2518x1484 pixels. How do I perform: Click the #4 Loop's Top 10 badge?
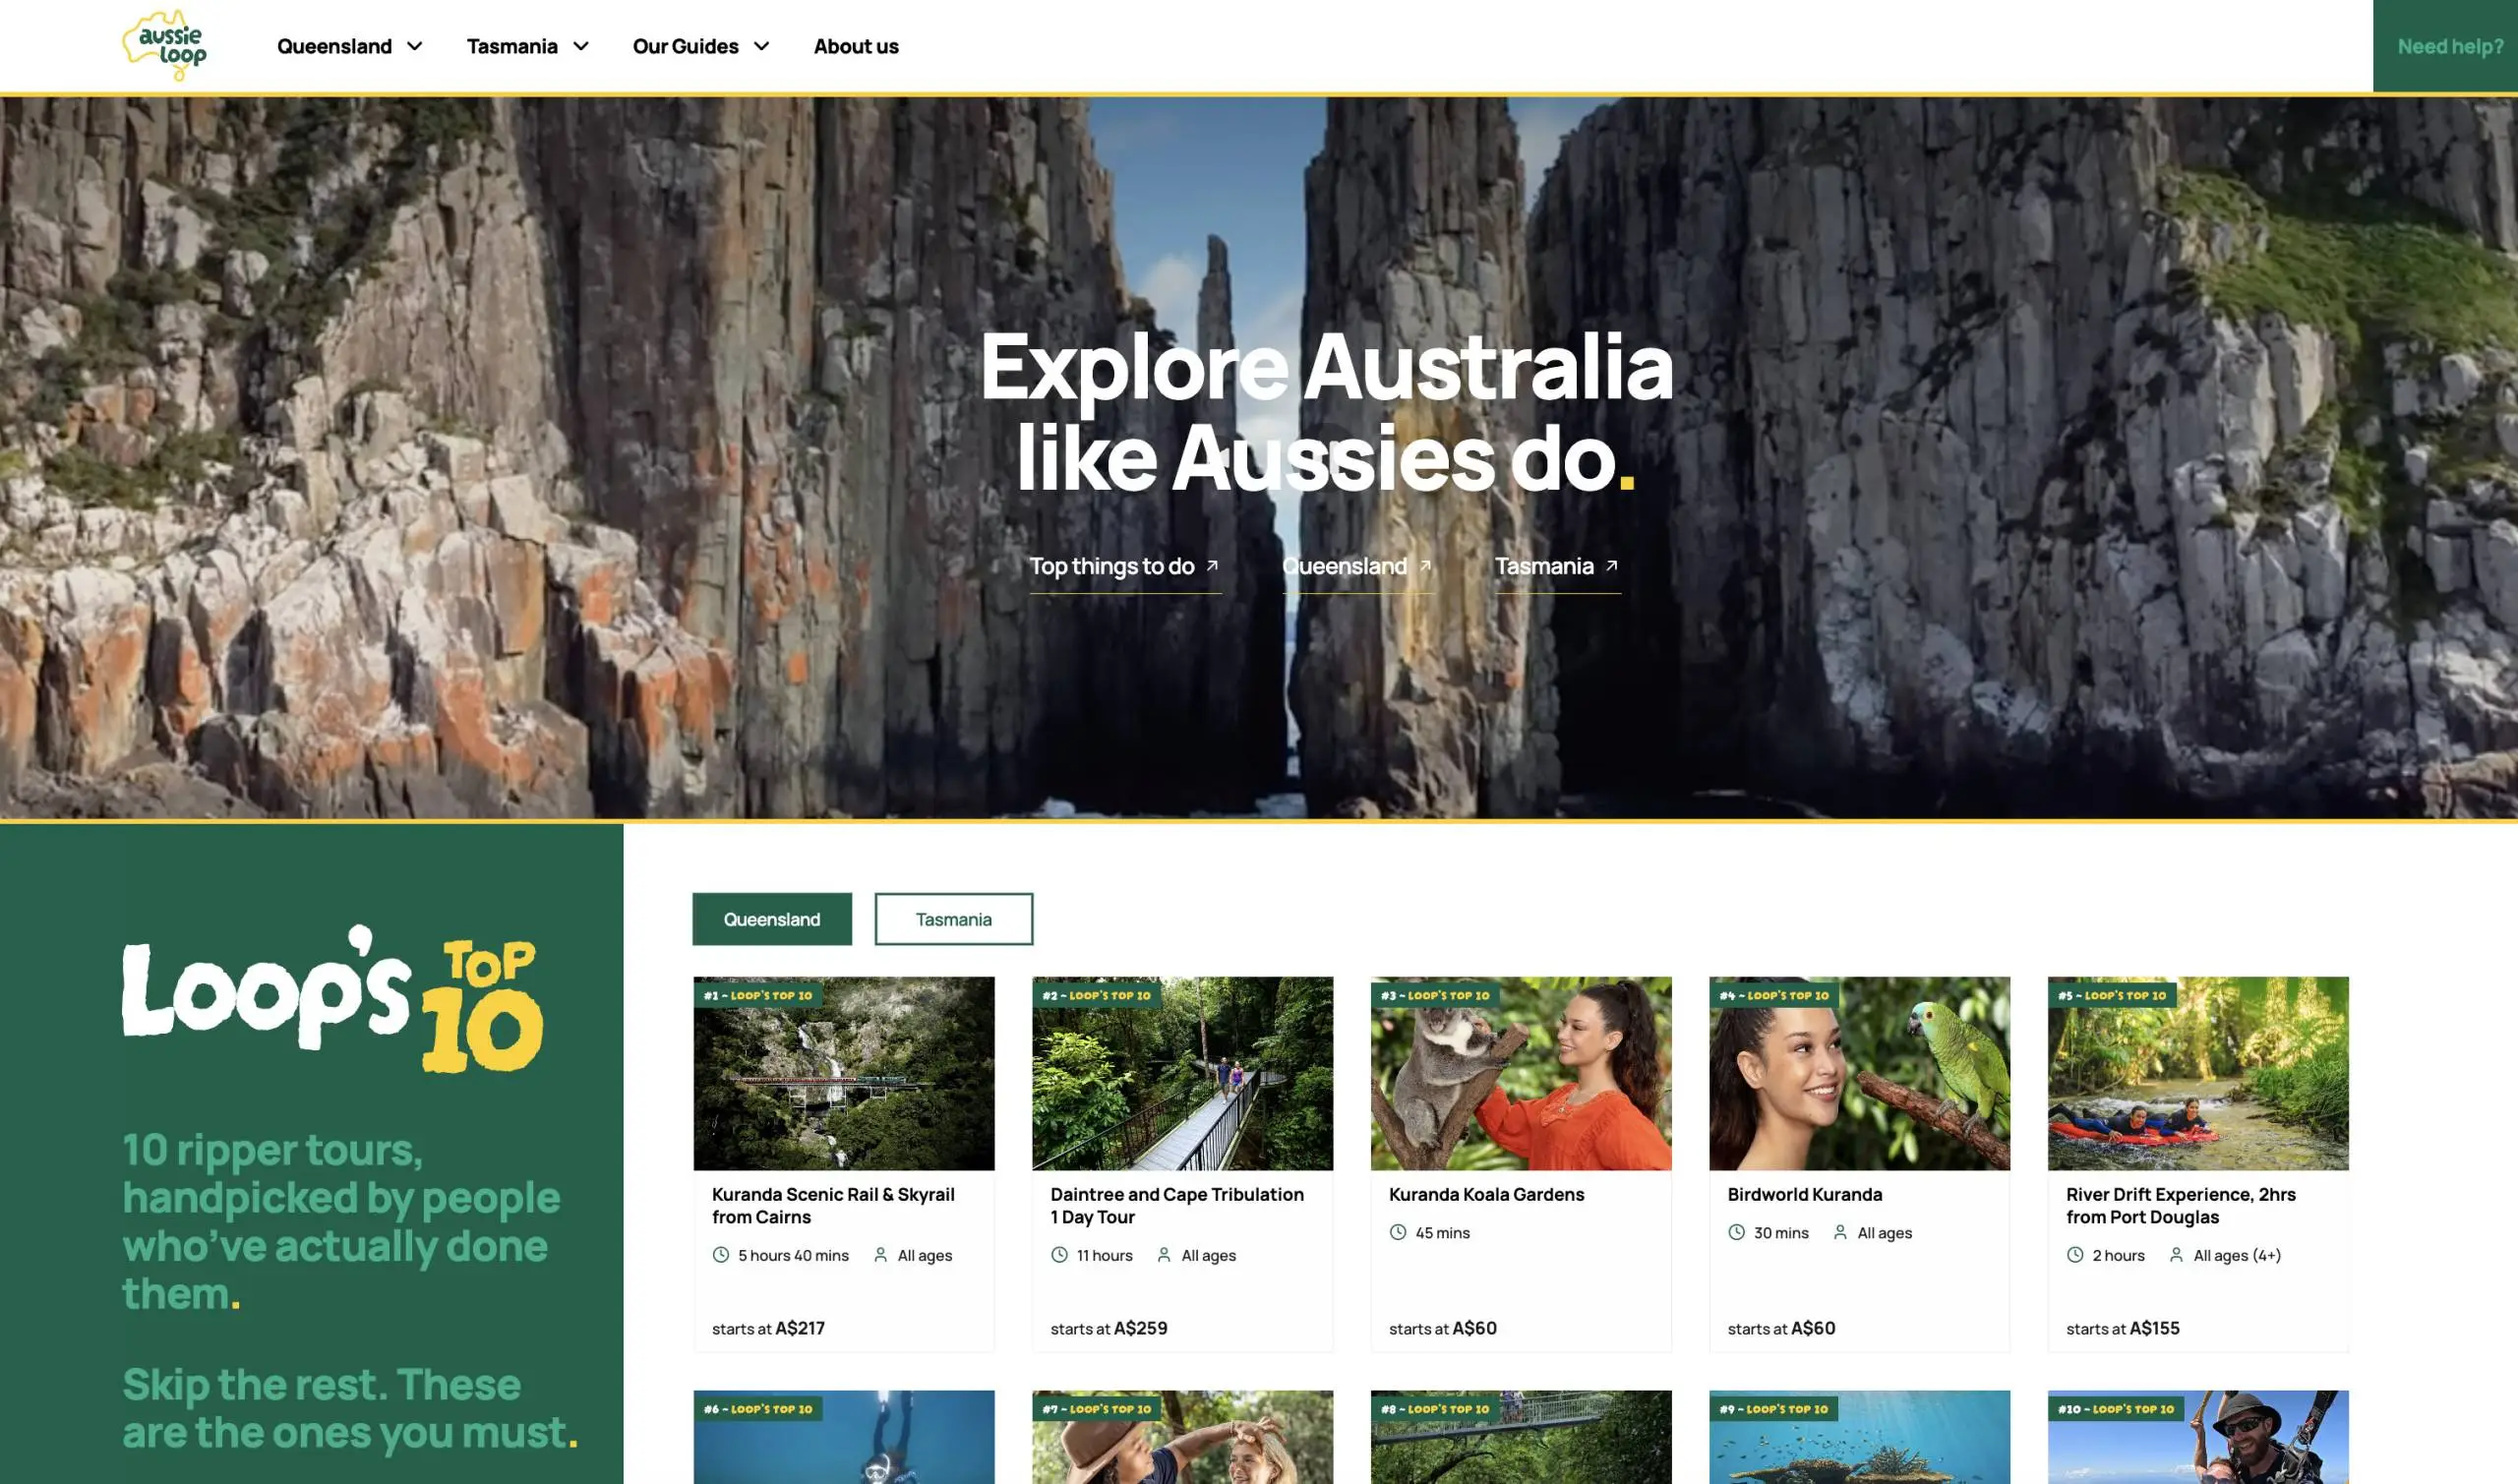point(1774,995)
